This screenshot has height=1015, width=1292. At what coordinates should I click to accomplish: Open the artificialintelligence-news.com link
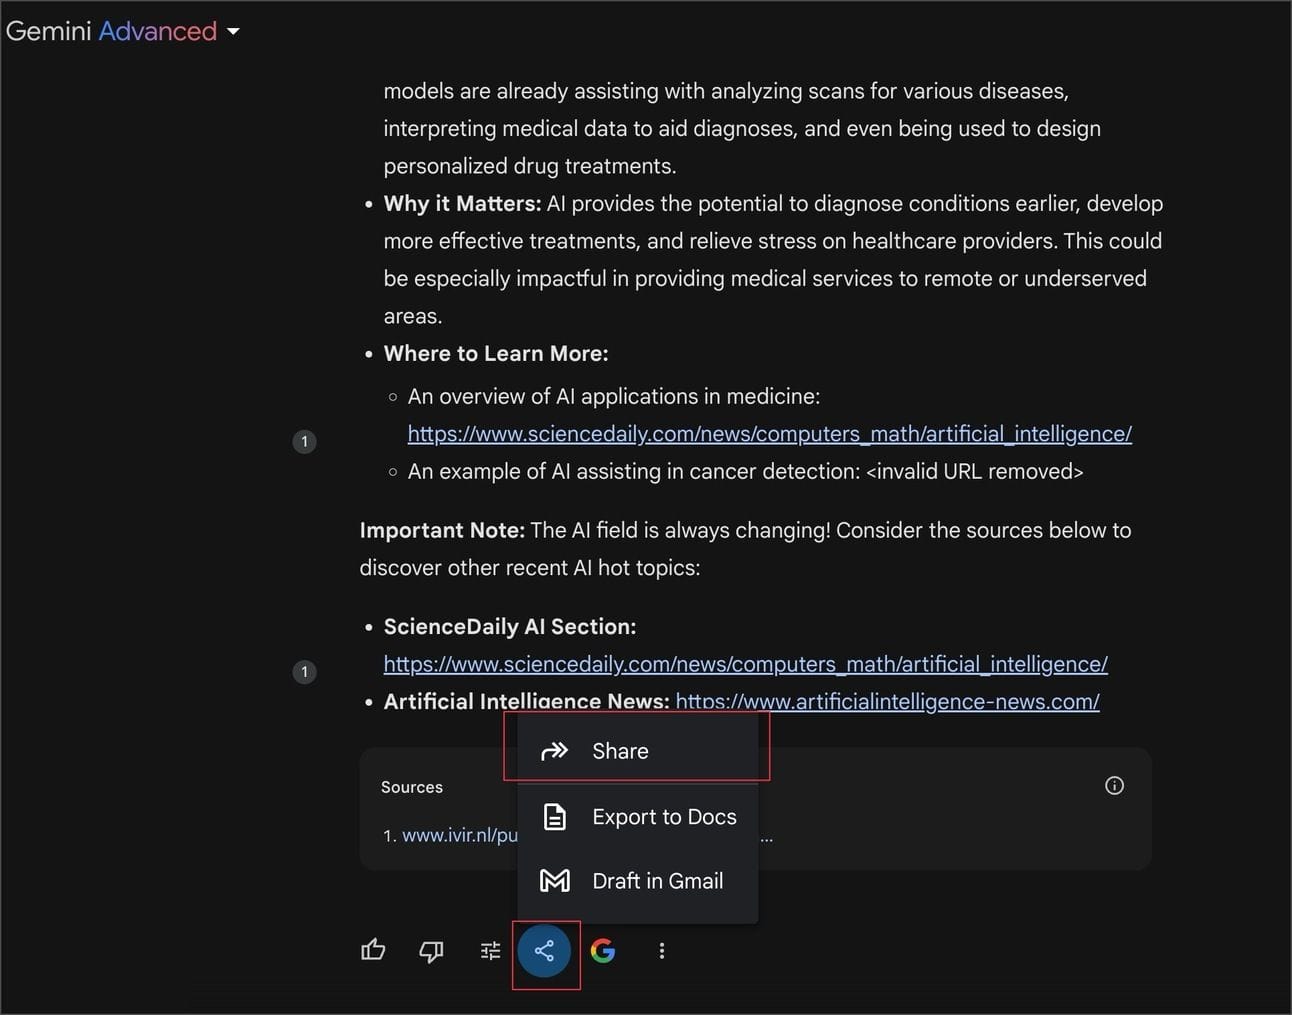887,702
